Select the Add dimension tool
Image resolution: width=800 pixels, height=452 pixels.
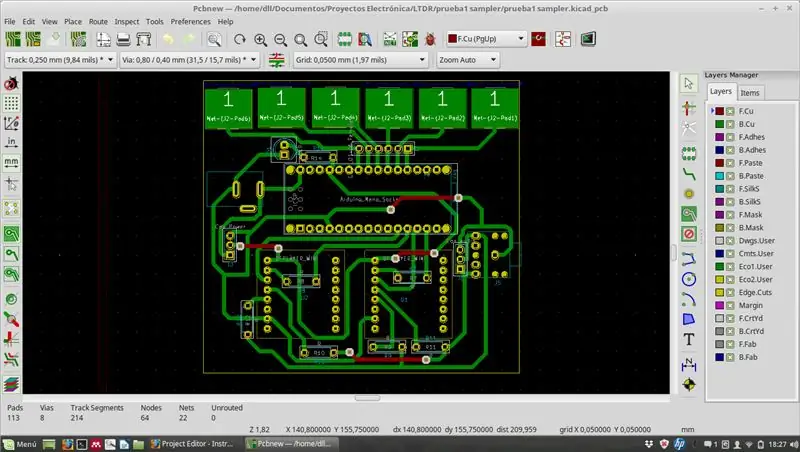pyautogui.click(x=689, y=364)
